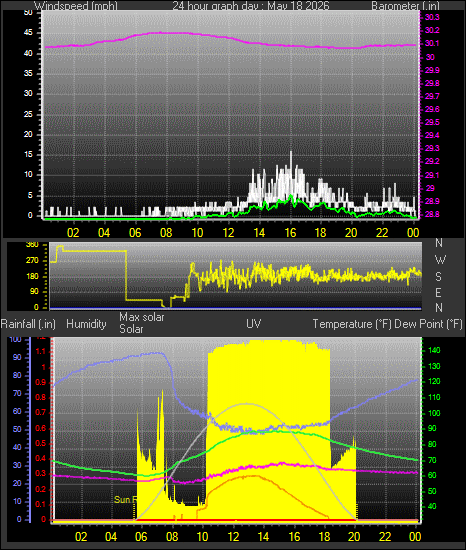Screen dimensions: 466x550
Task: Click the Windspeed (mph) axis title
Action: click(76, 6)
